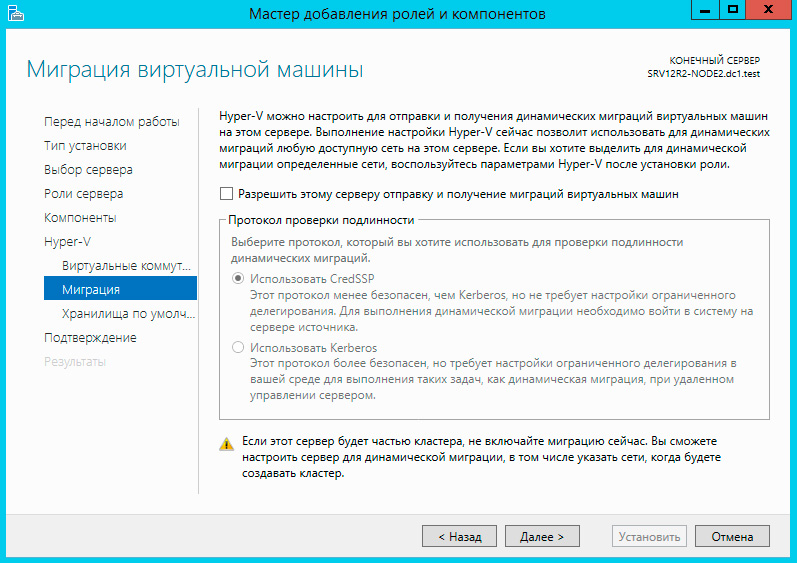
Task: Maximize the wizard window
Action: coord(733,11)
